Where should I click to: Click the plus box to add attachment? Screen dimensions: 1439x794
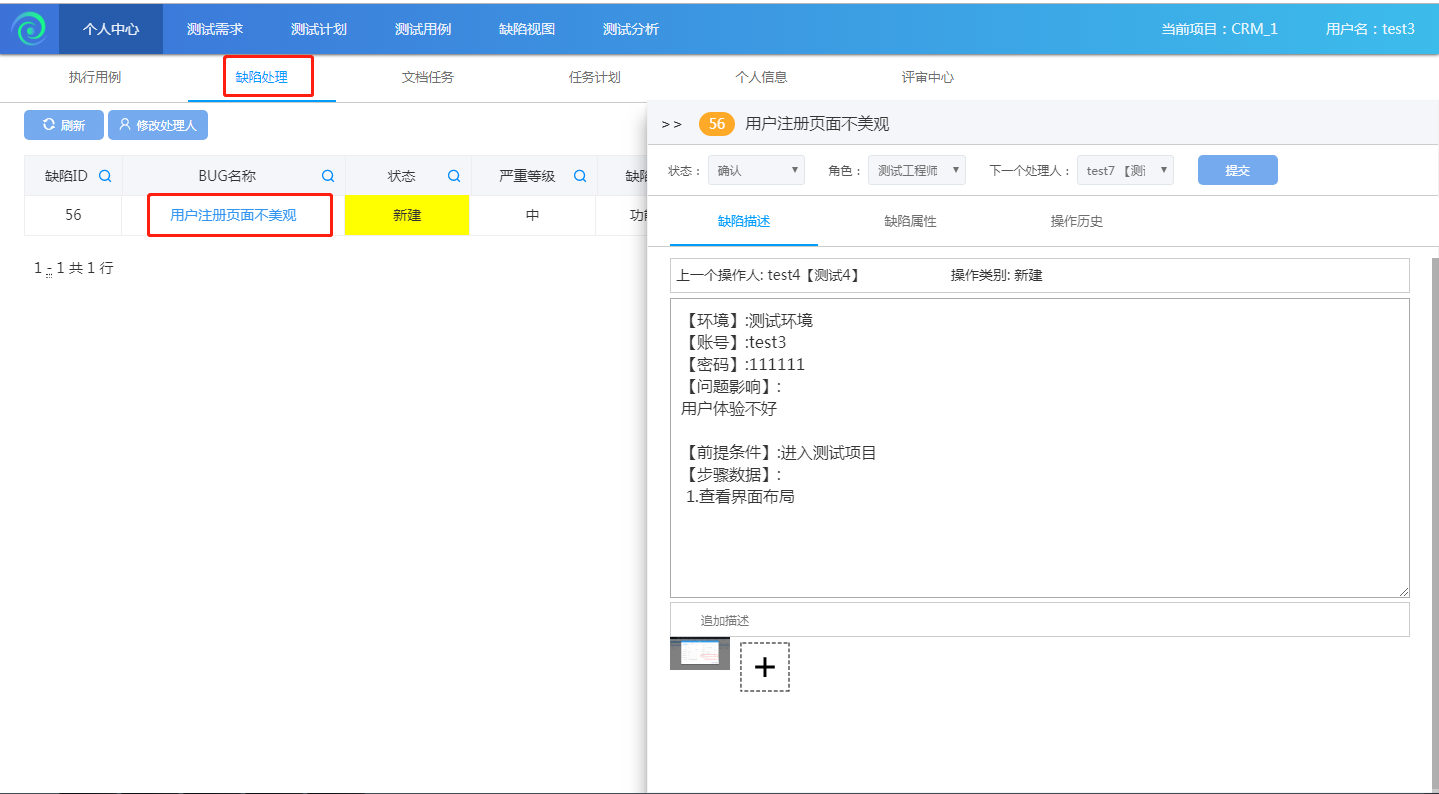(765, 667)
